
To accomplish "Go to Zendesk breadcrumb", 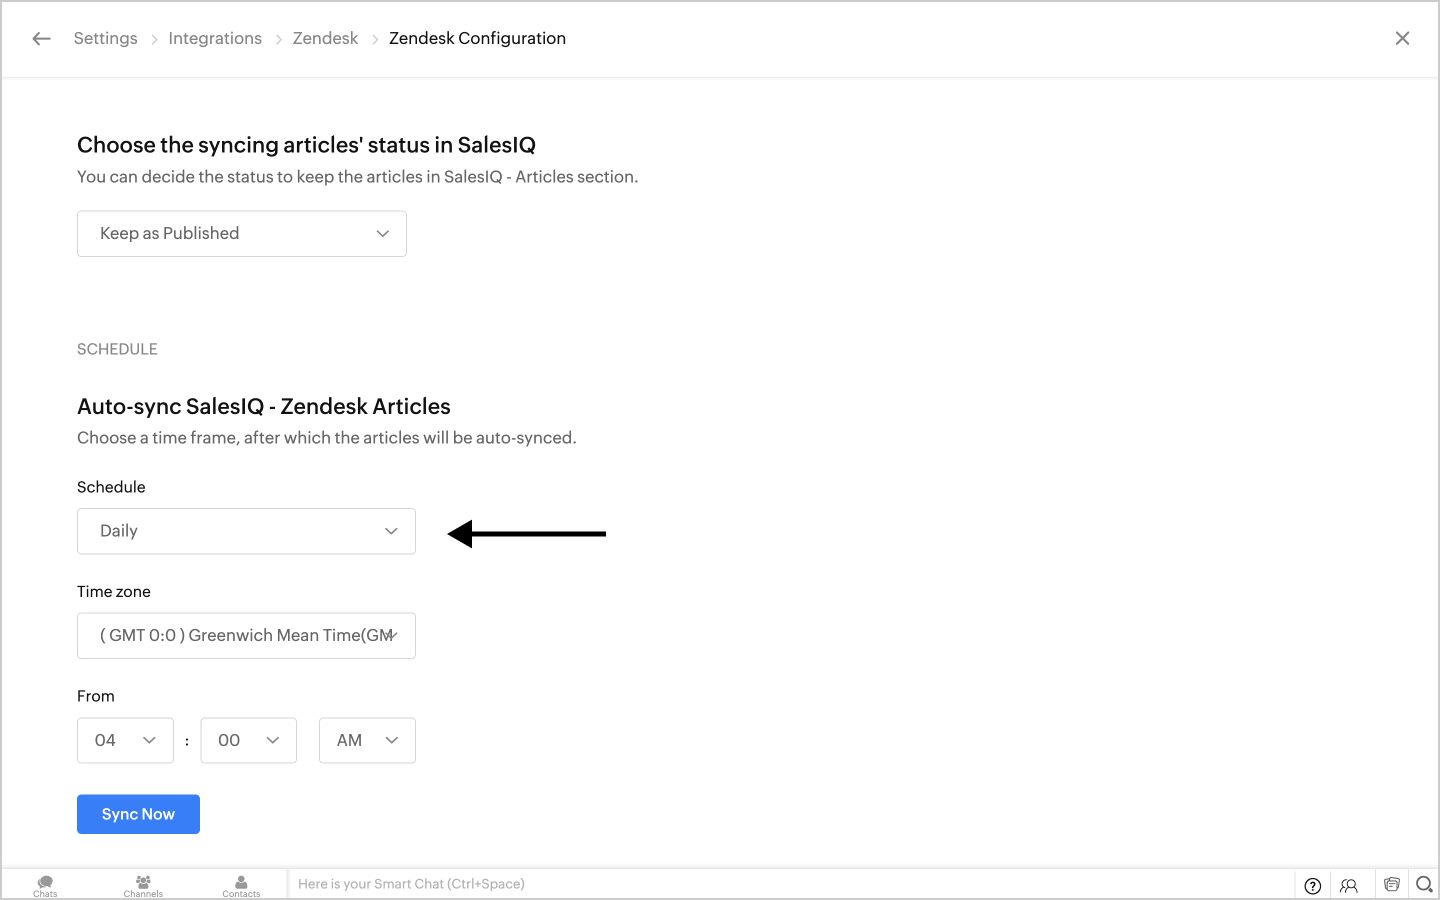I will click(x=325, y=38).
